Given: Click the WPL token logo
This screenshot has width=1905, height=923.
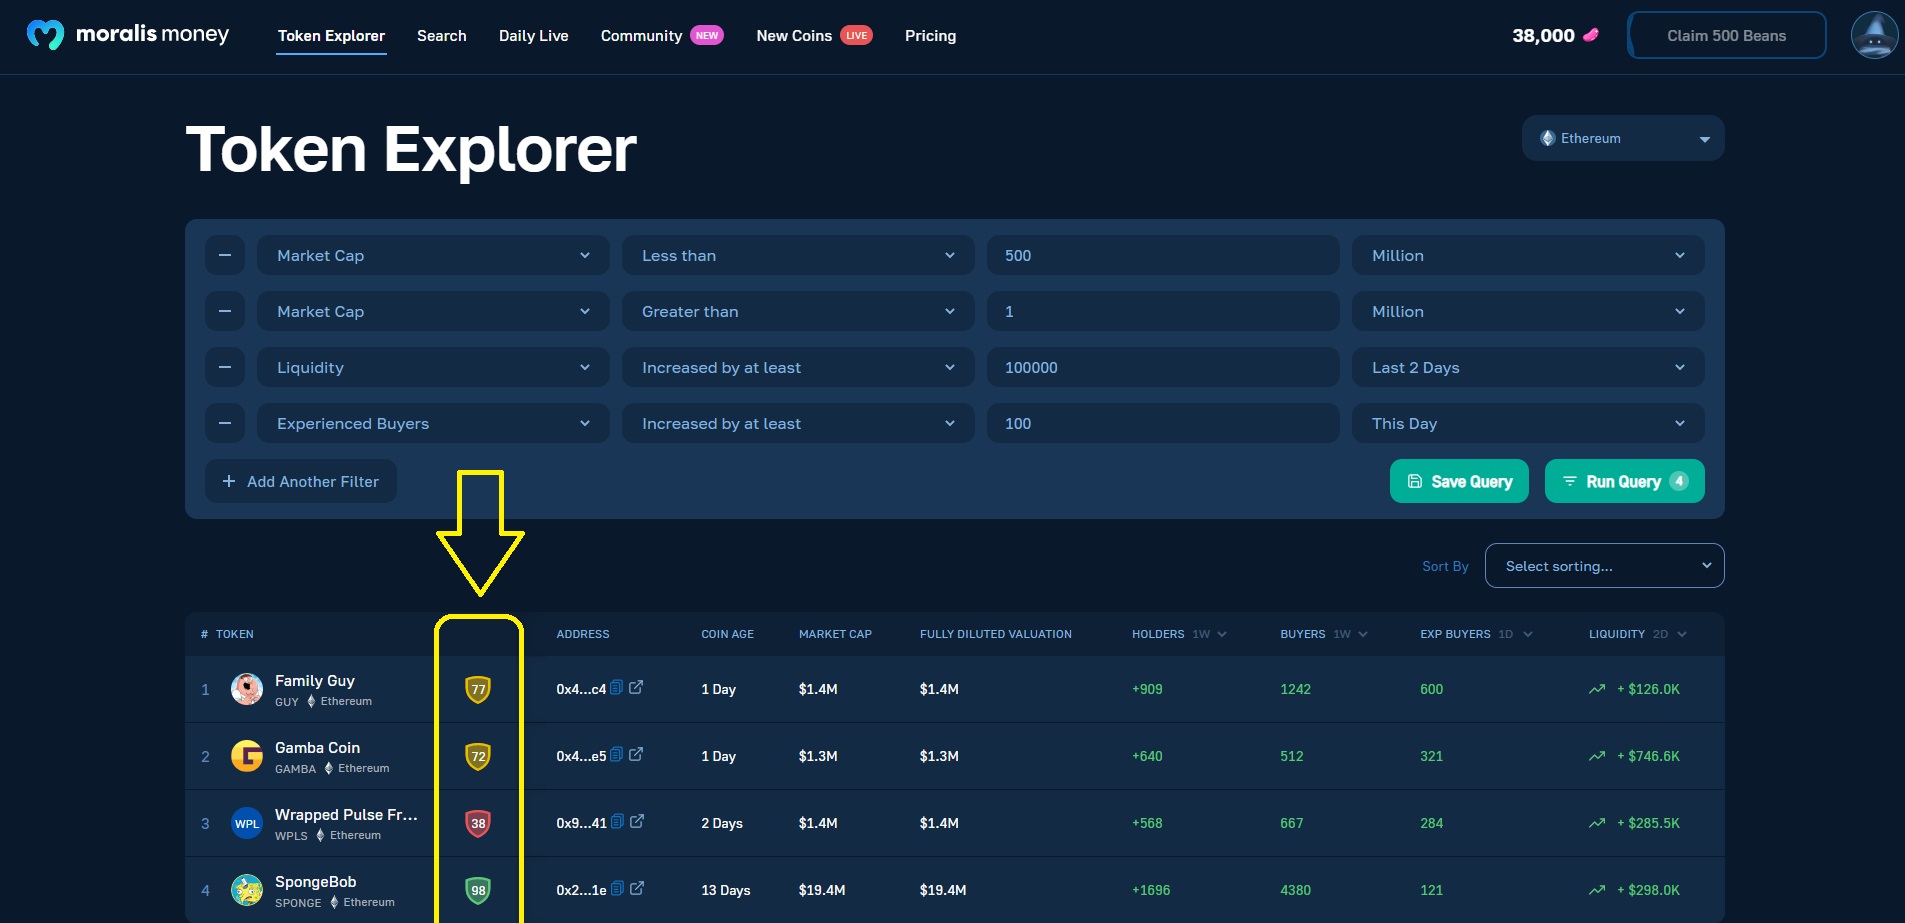Looking at the screenshot, I should click(247, 823).
